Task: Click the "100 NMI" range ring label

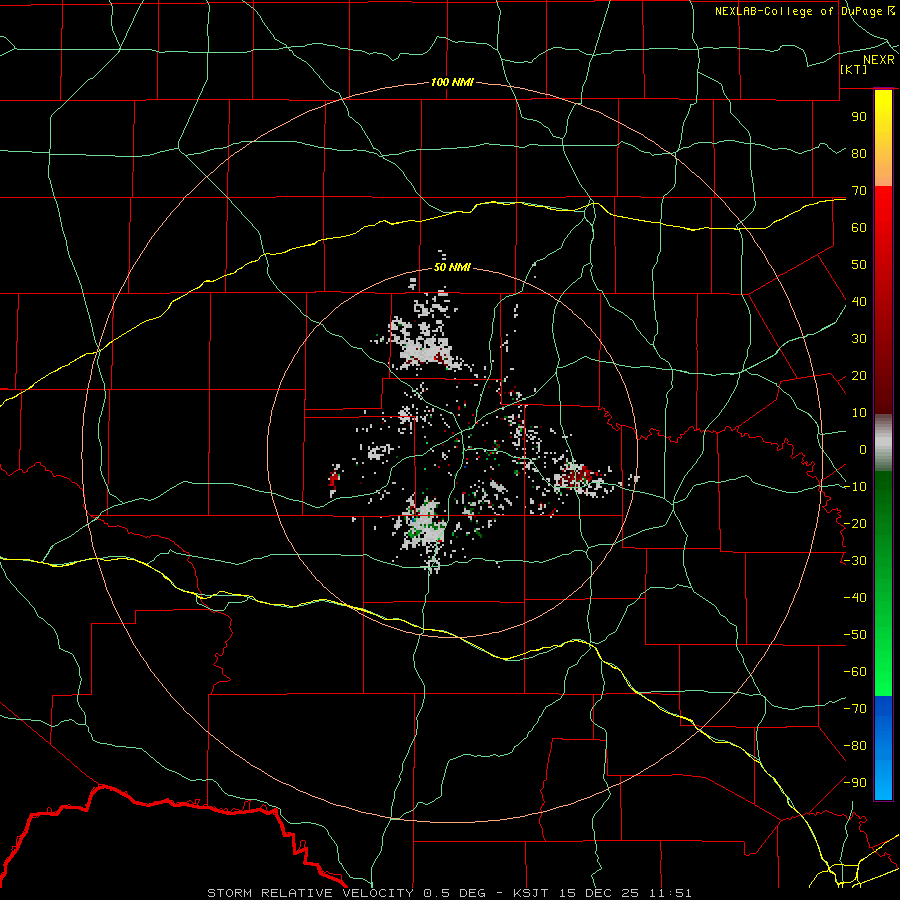Action: tap(452, 82)
